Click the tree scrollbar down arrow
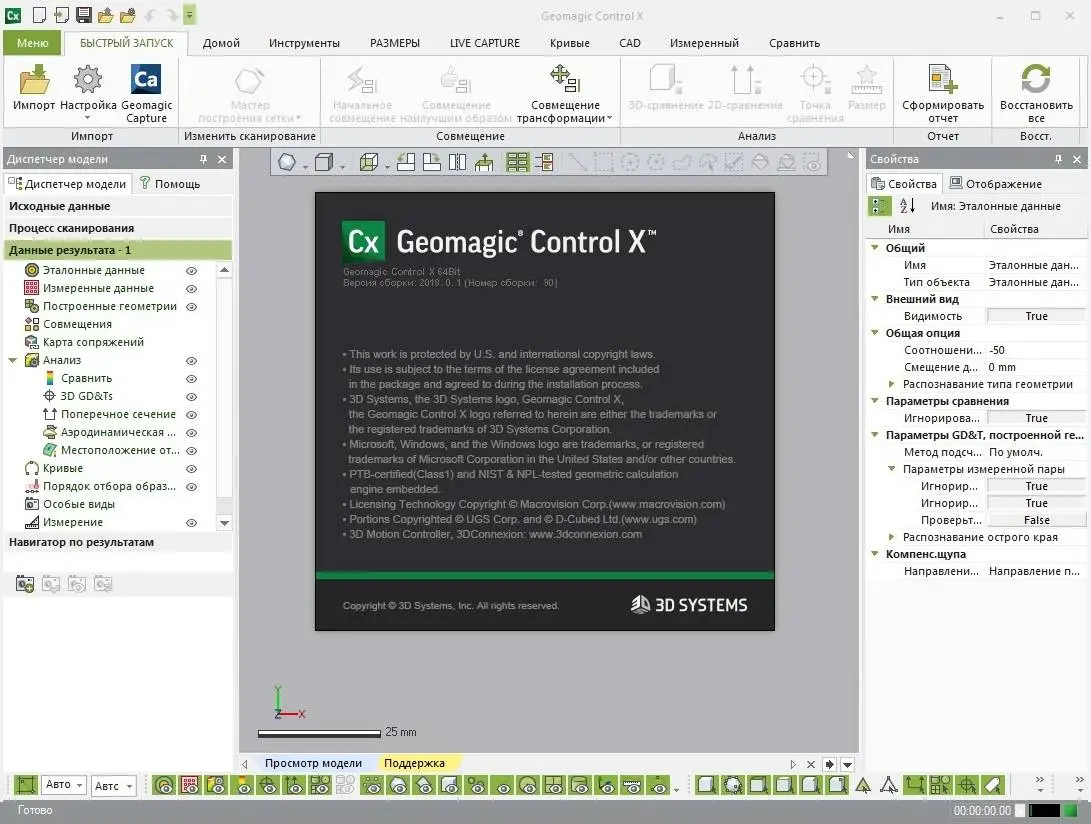The width and height of the screenshot is (1091, 824). pyautogui.click(x=224, y=523)
